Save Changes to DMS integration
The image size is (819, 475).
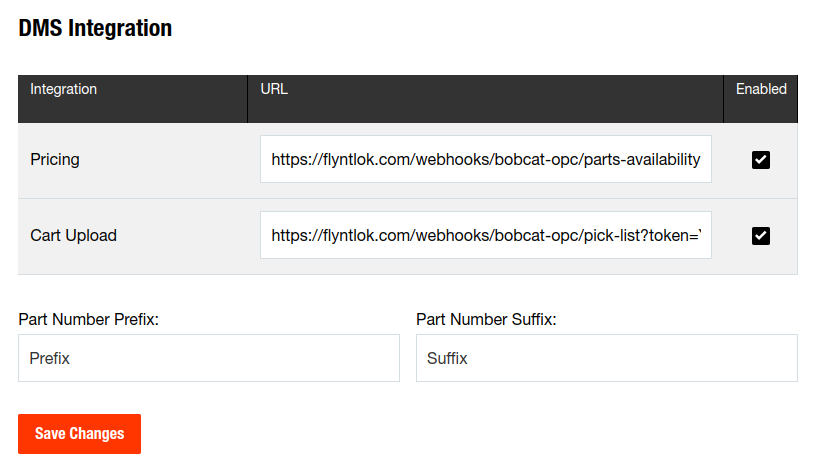point(79,434)
